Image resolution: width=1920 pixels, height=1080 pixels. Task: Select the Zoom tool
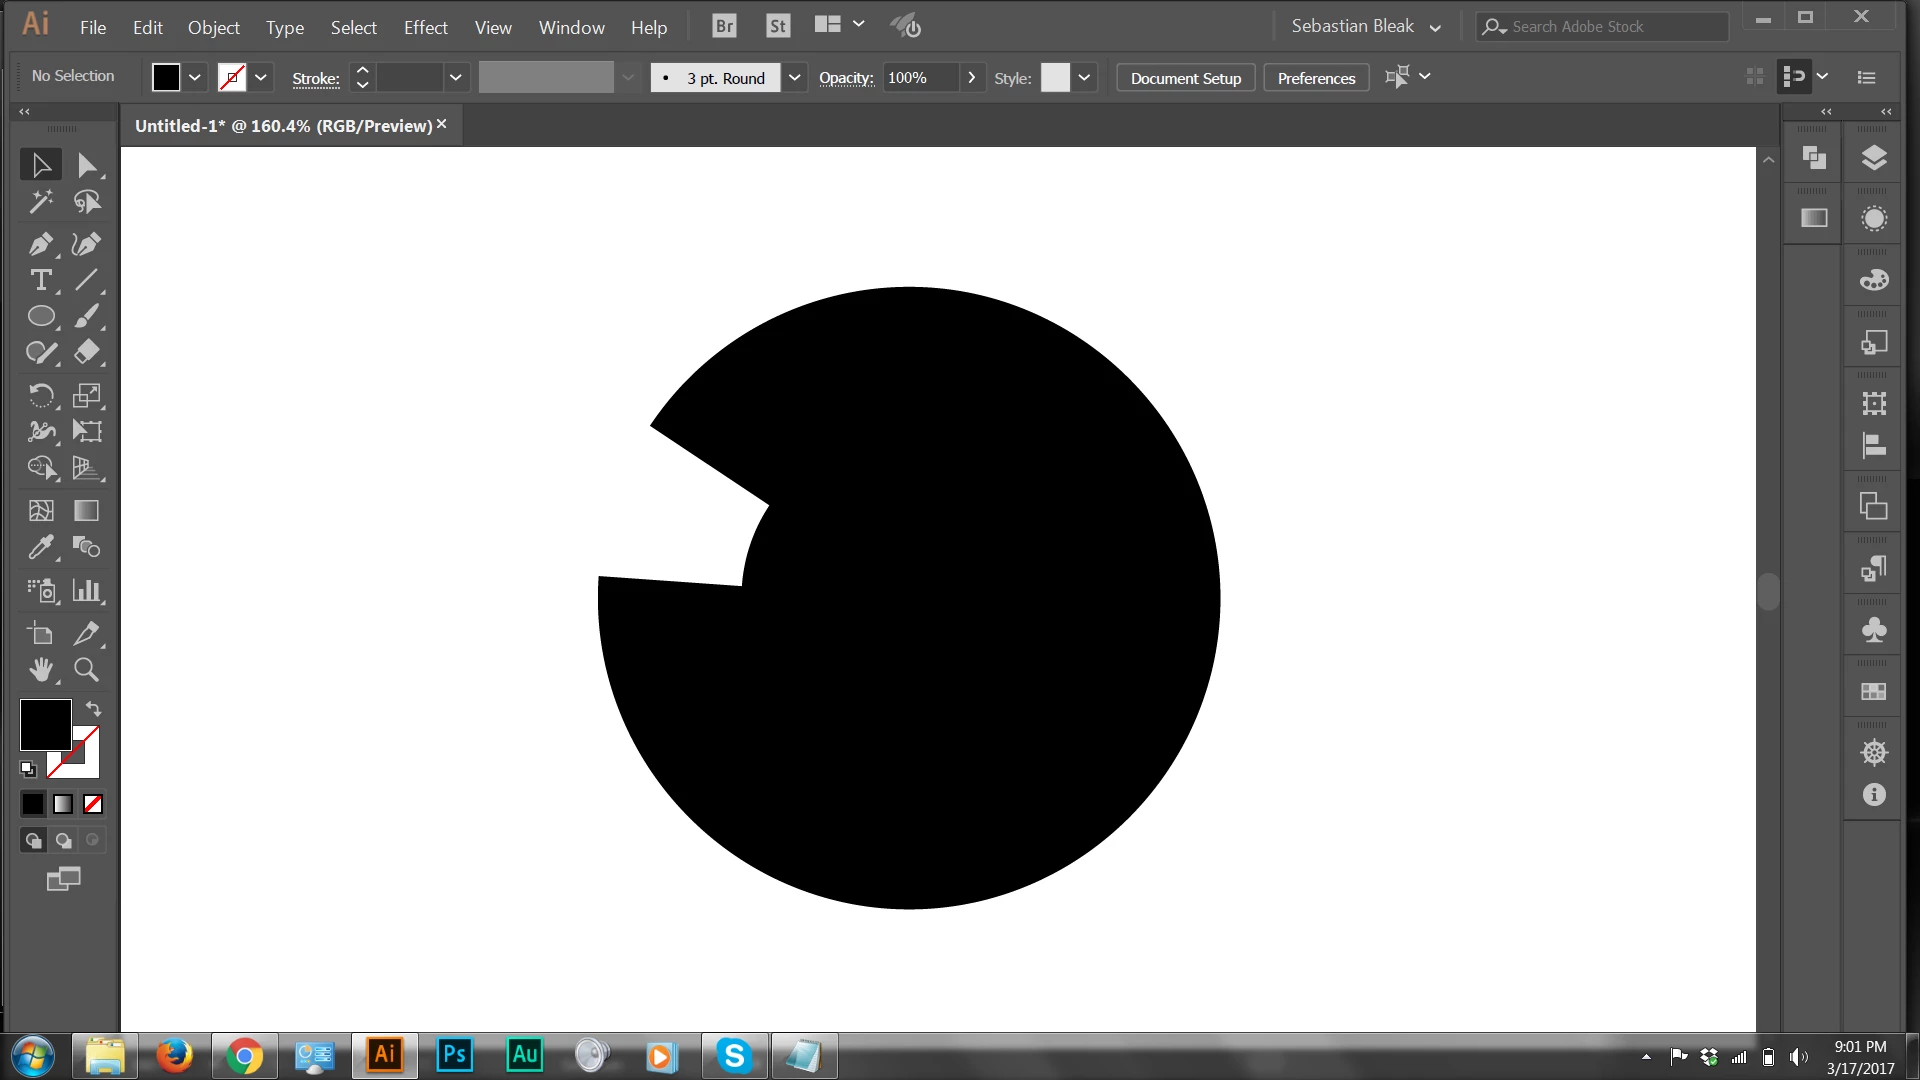click(87, 669)
